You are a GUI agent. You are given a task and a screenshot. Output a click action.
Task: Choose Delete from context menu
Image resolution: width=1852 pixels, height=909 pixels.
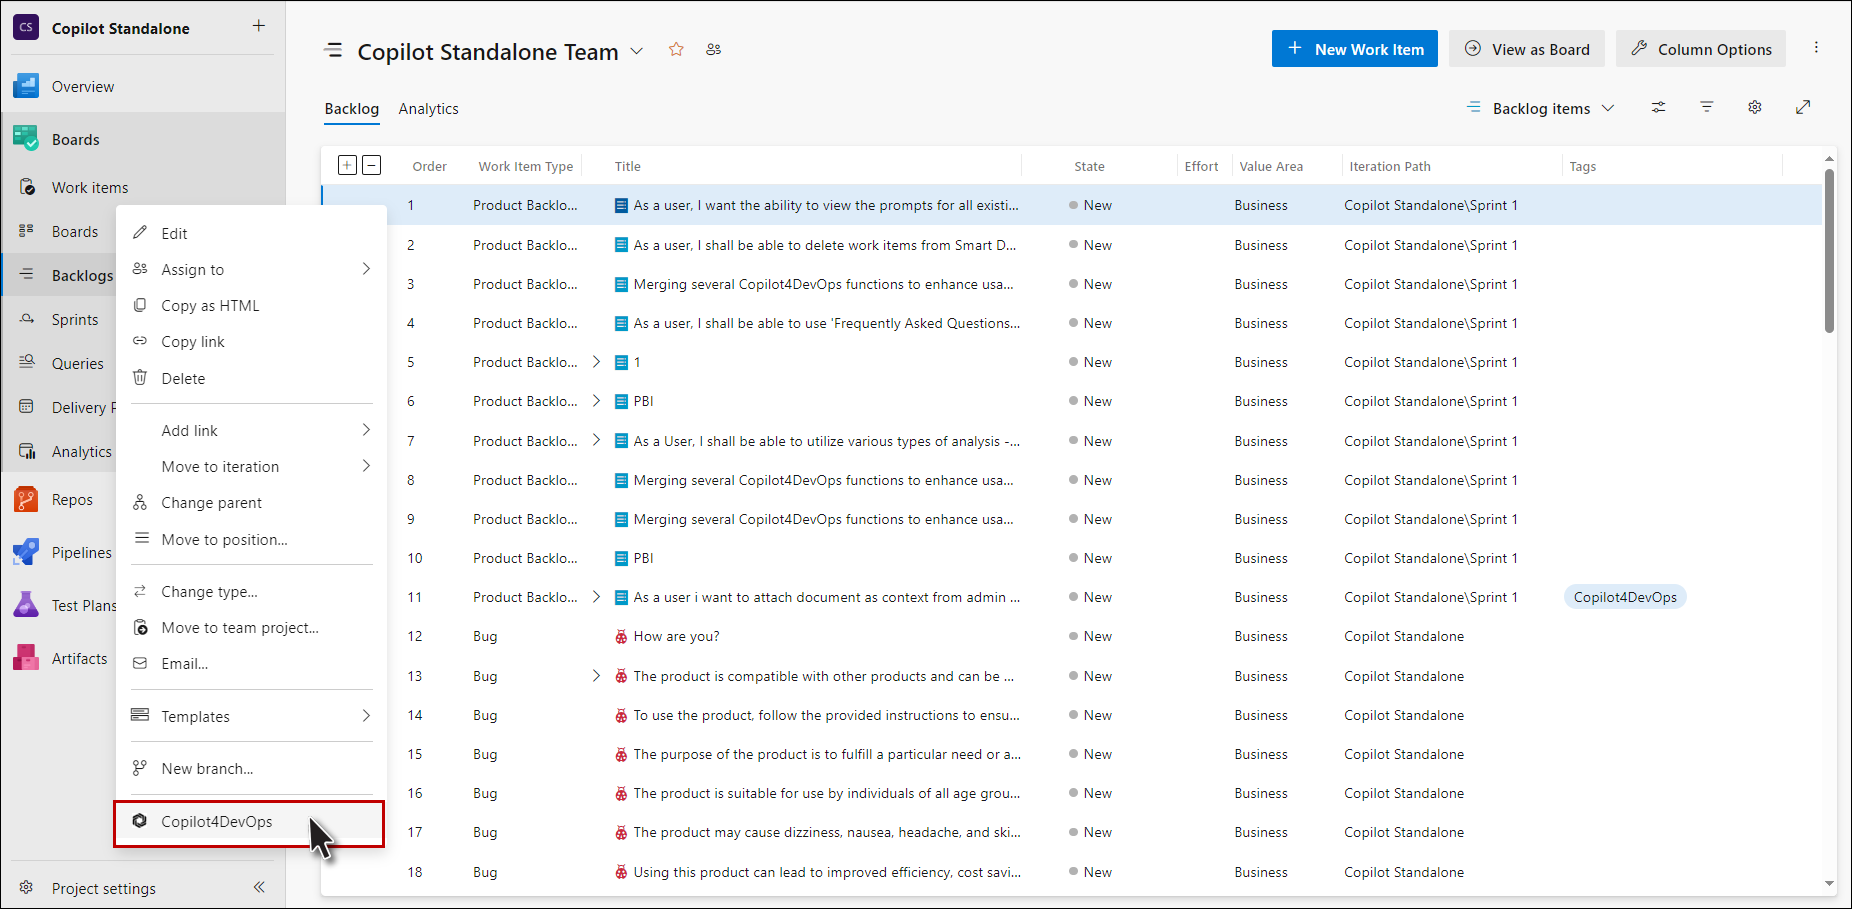251,378
